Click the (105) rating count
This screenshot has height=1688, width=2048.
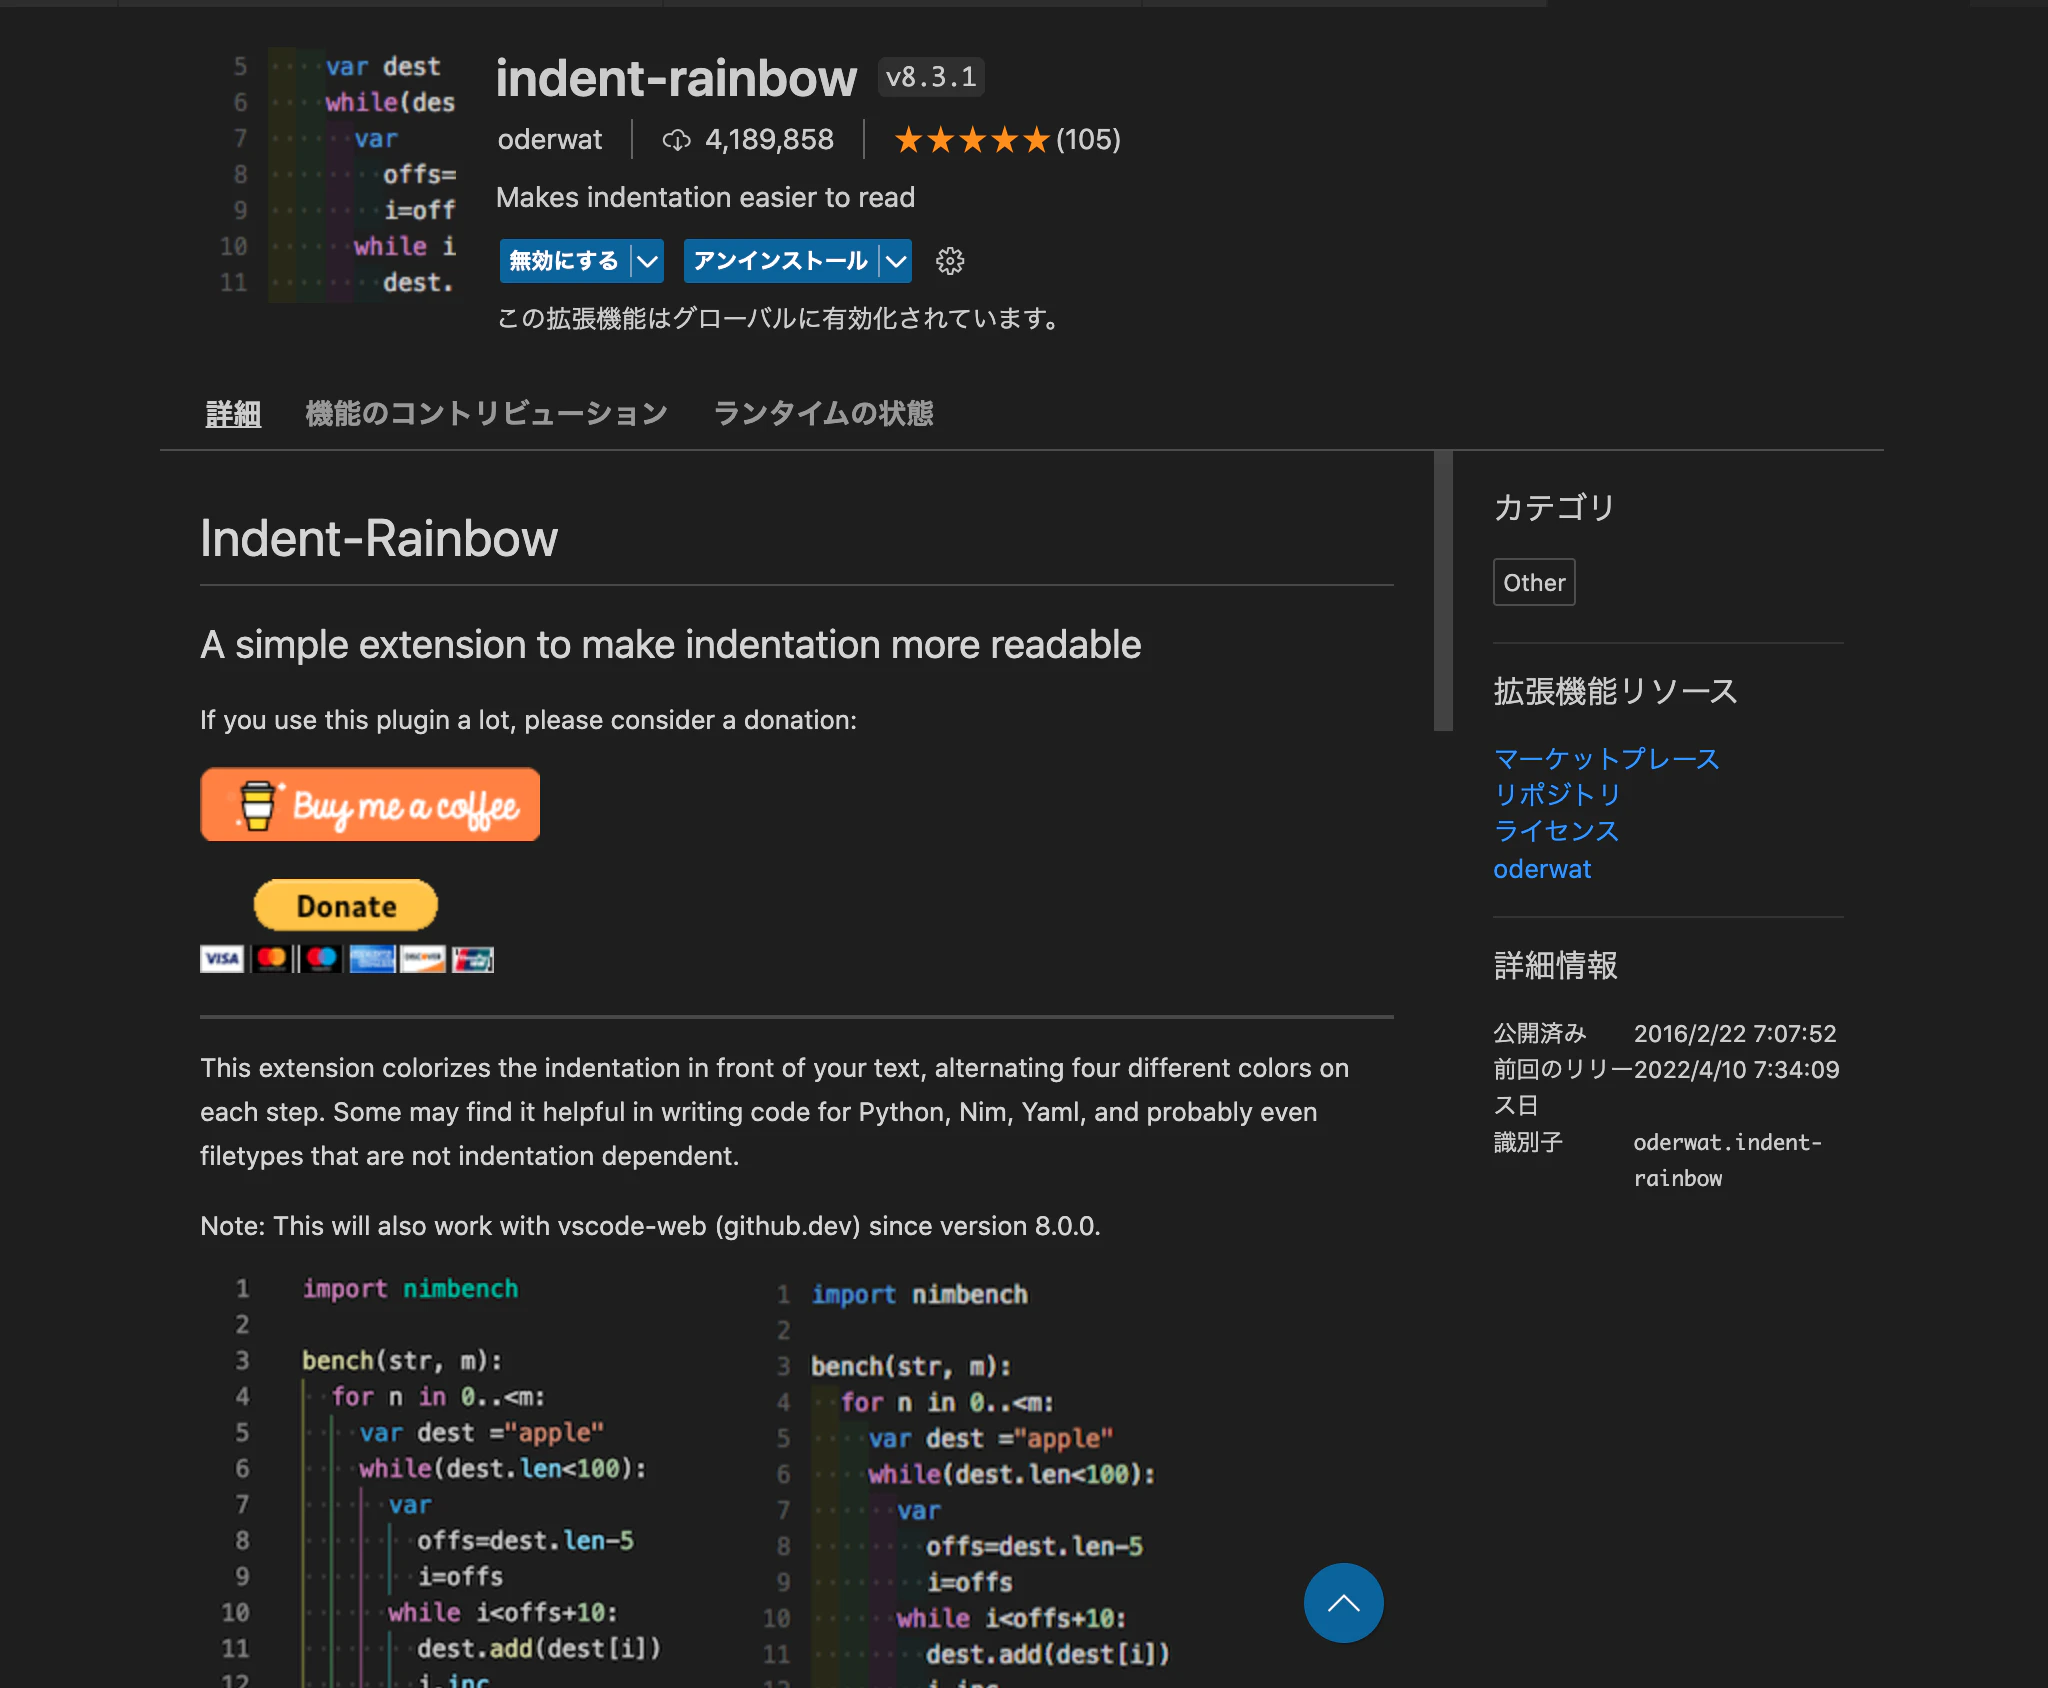1088,139
